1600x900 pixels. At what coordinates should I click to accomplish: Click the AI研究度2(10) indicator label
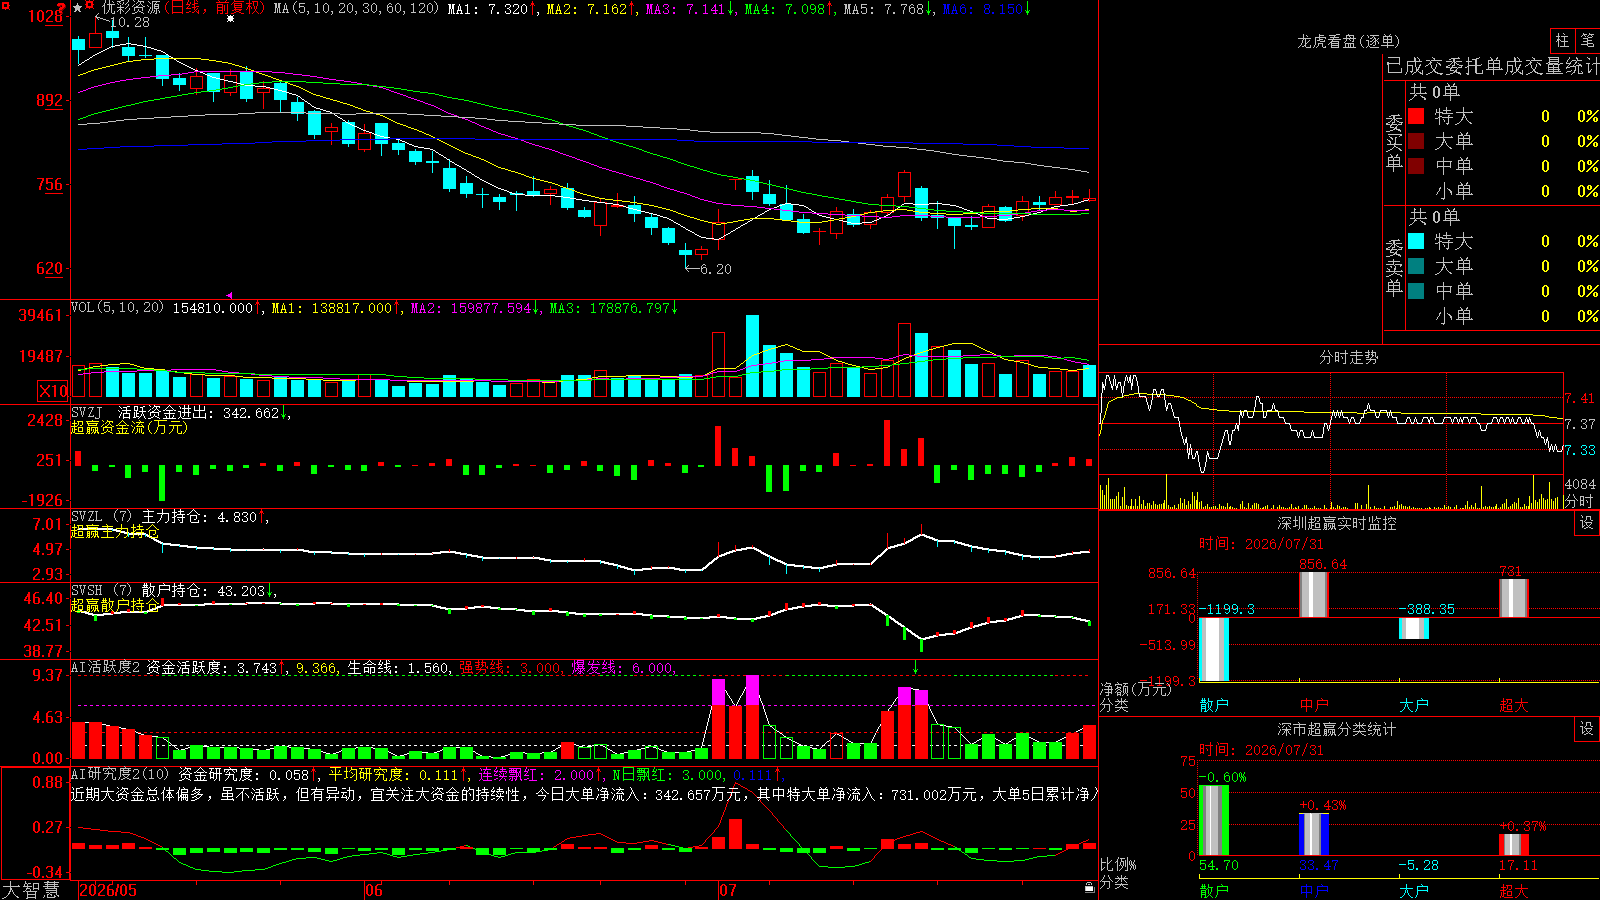click(120, 774)
